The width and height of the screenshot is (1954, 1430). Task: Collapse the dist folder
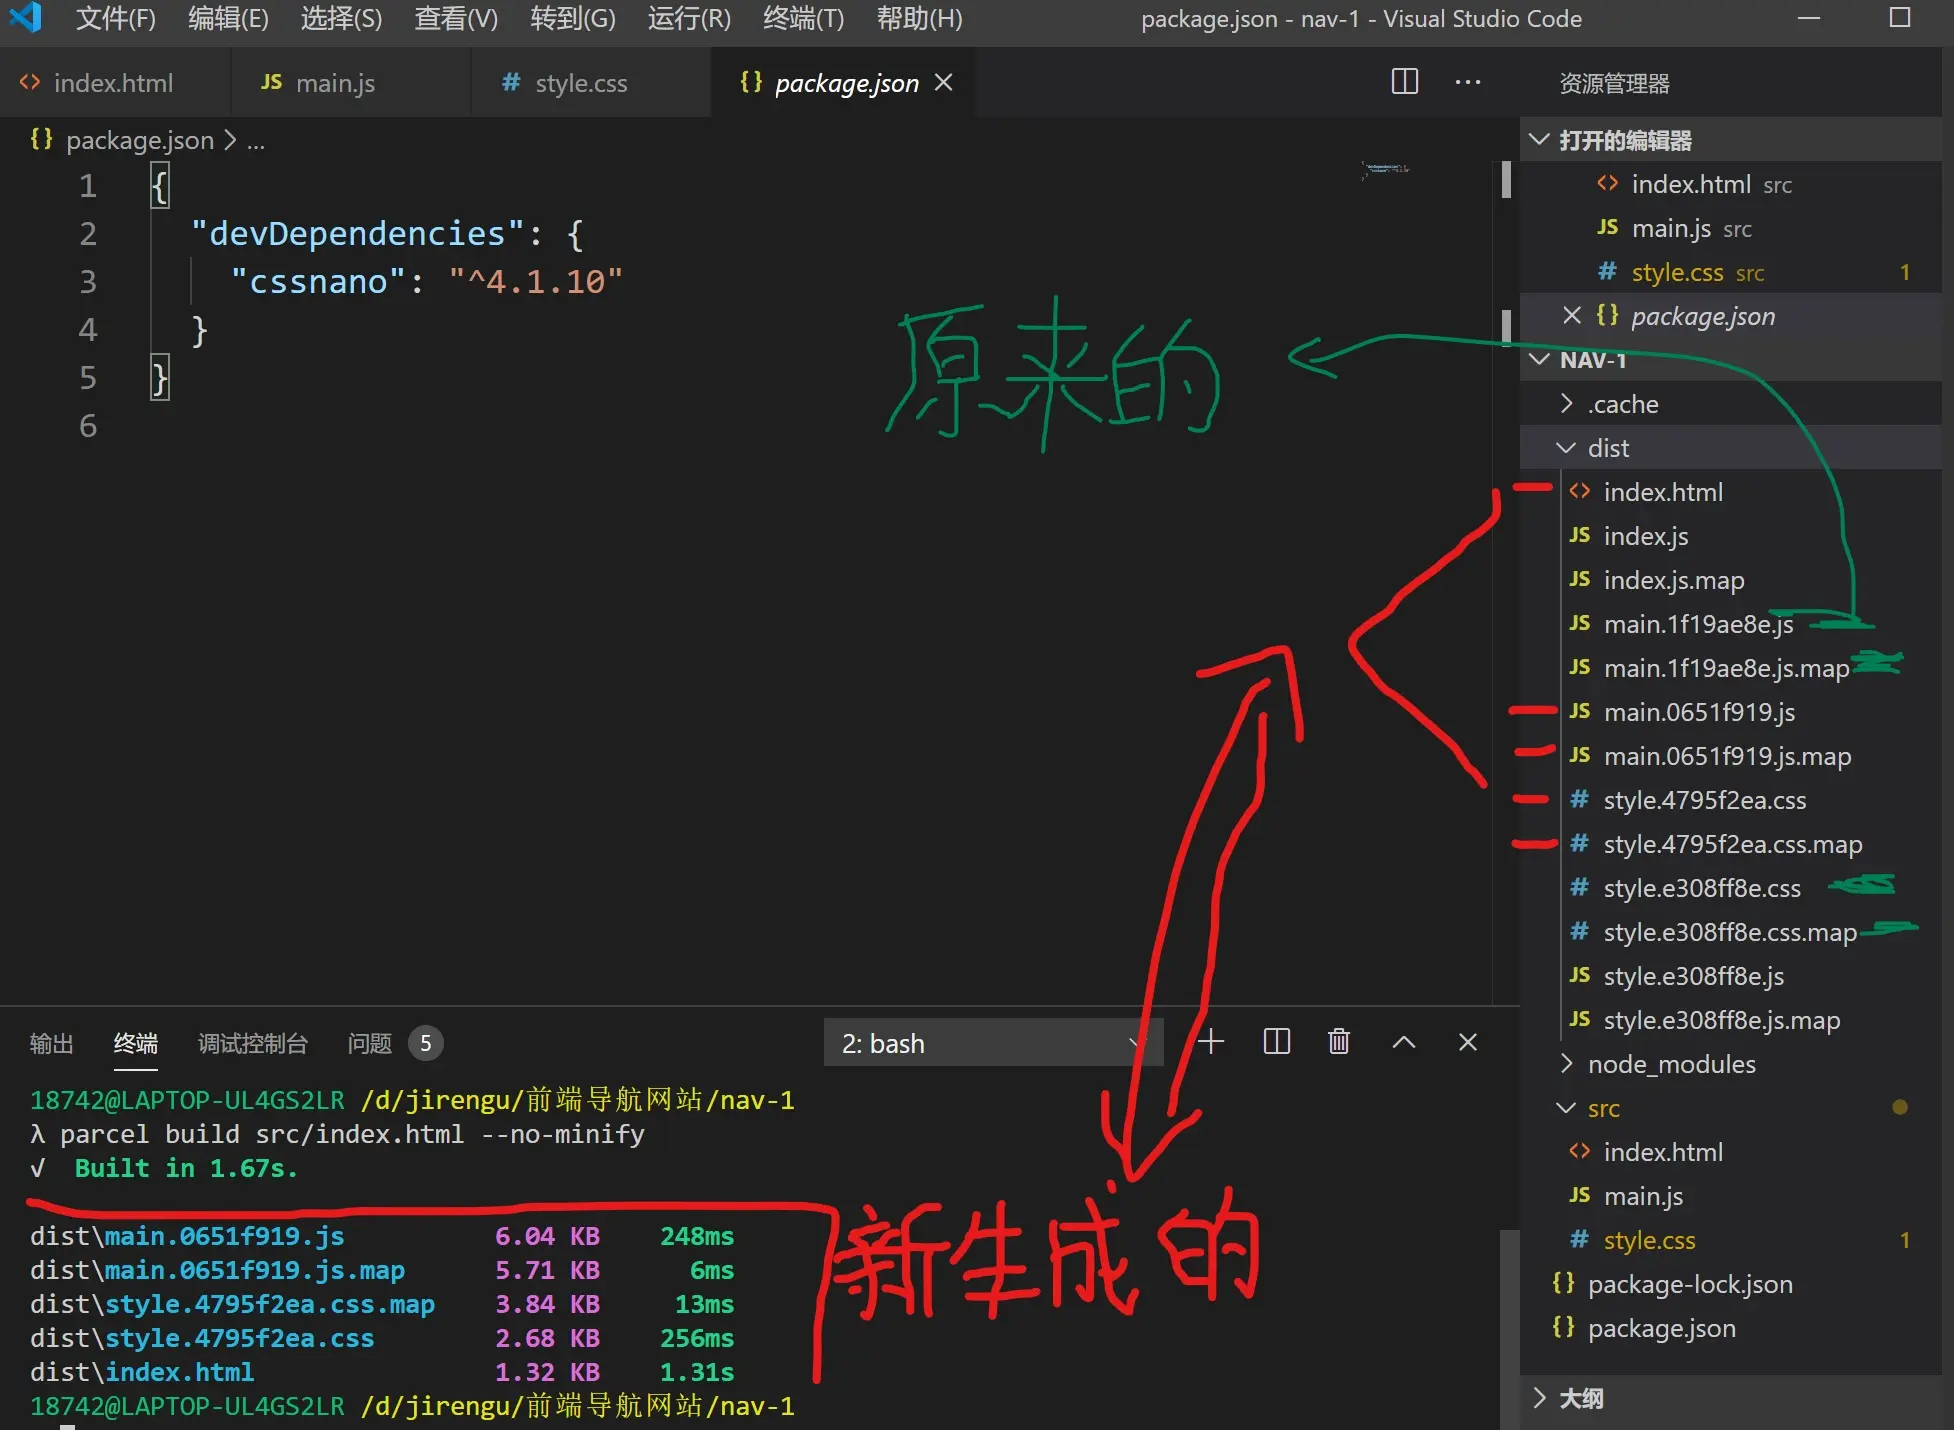[x=1607, y=448]
